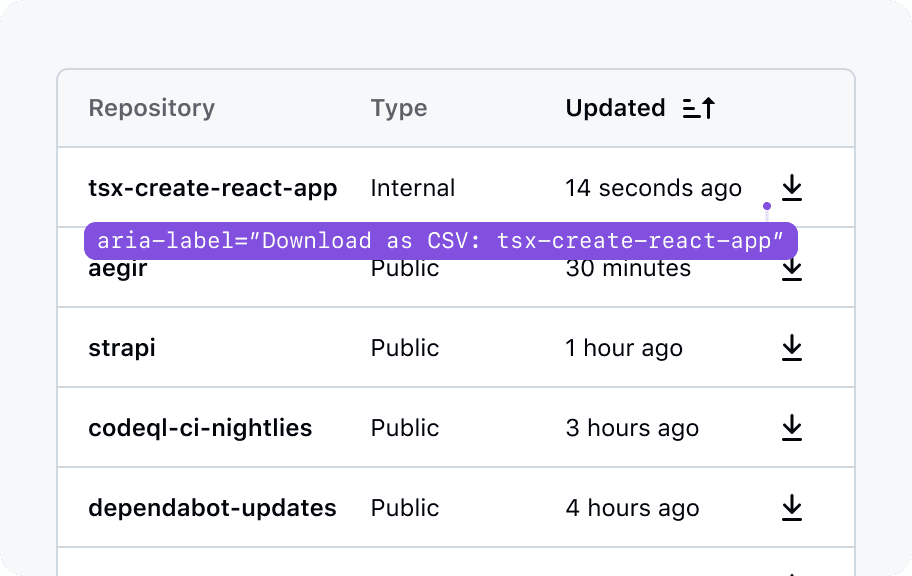Click download icon in codeql-ci-nightlies row
912x576 pixels.
point(792,427)
